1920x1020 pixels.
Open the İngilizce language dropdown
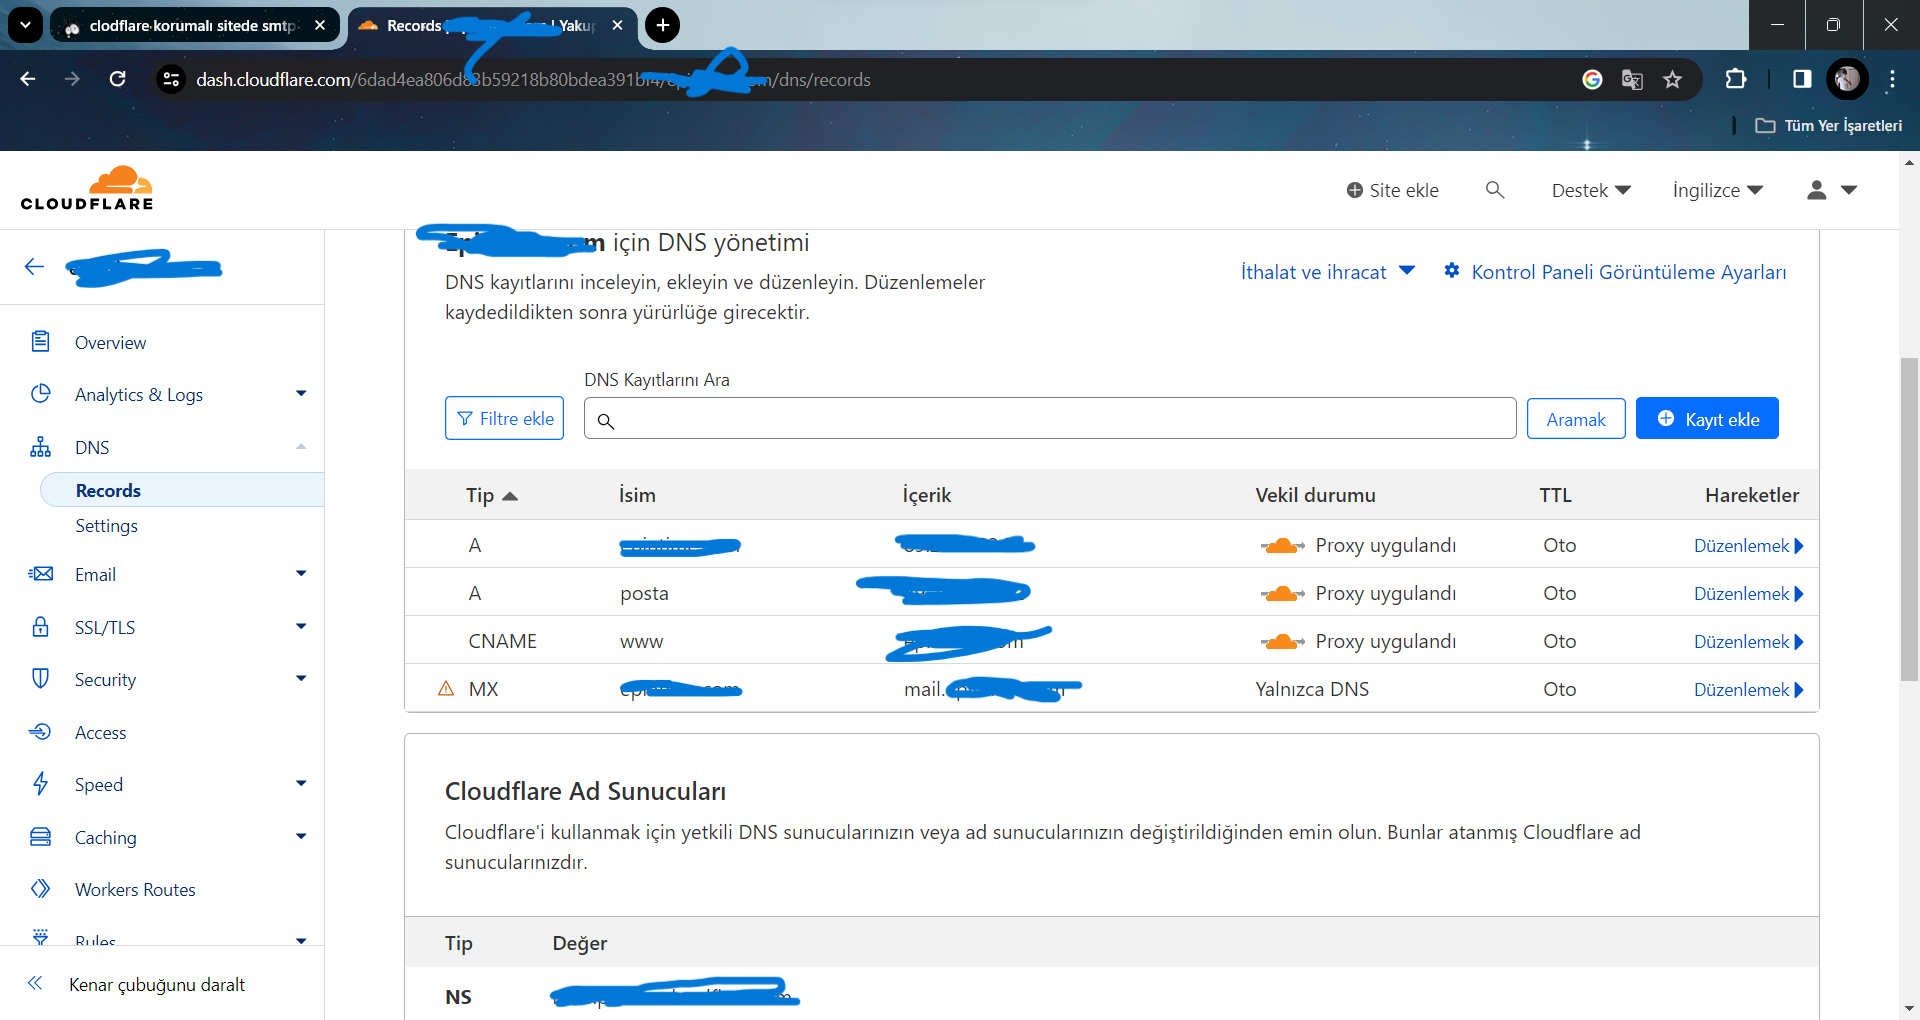pos(1718,190)
